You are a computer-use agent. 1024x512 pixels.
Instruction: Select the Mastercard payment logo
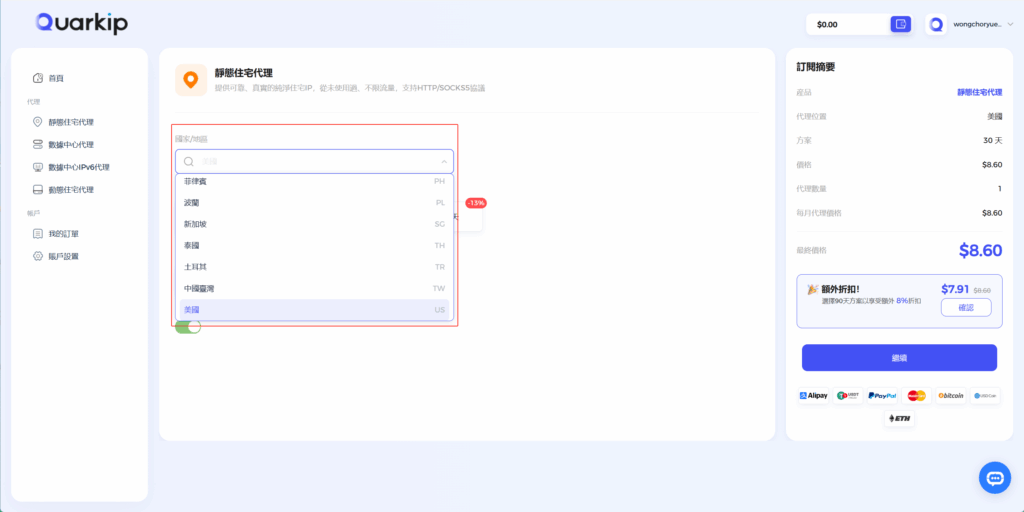pos(917,396)
